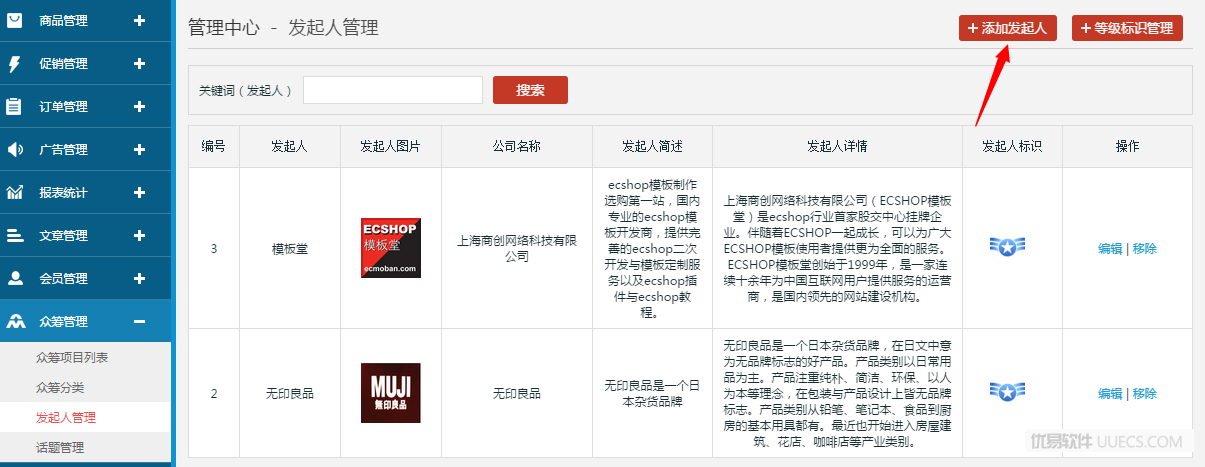The image size is (1205, 467).
Task: Click the 文章管理 lines icon
Action: 15,235
